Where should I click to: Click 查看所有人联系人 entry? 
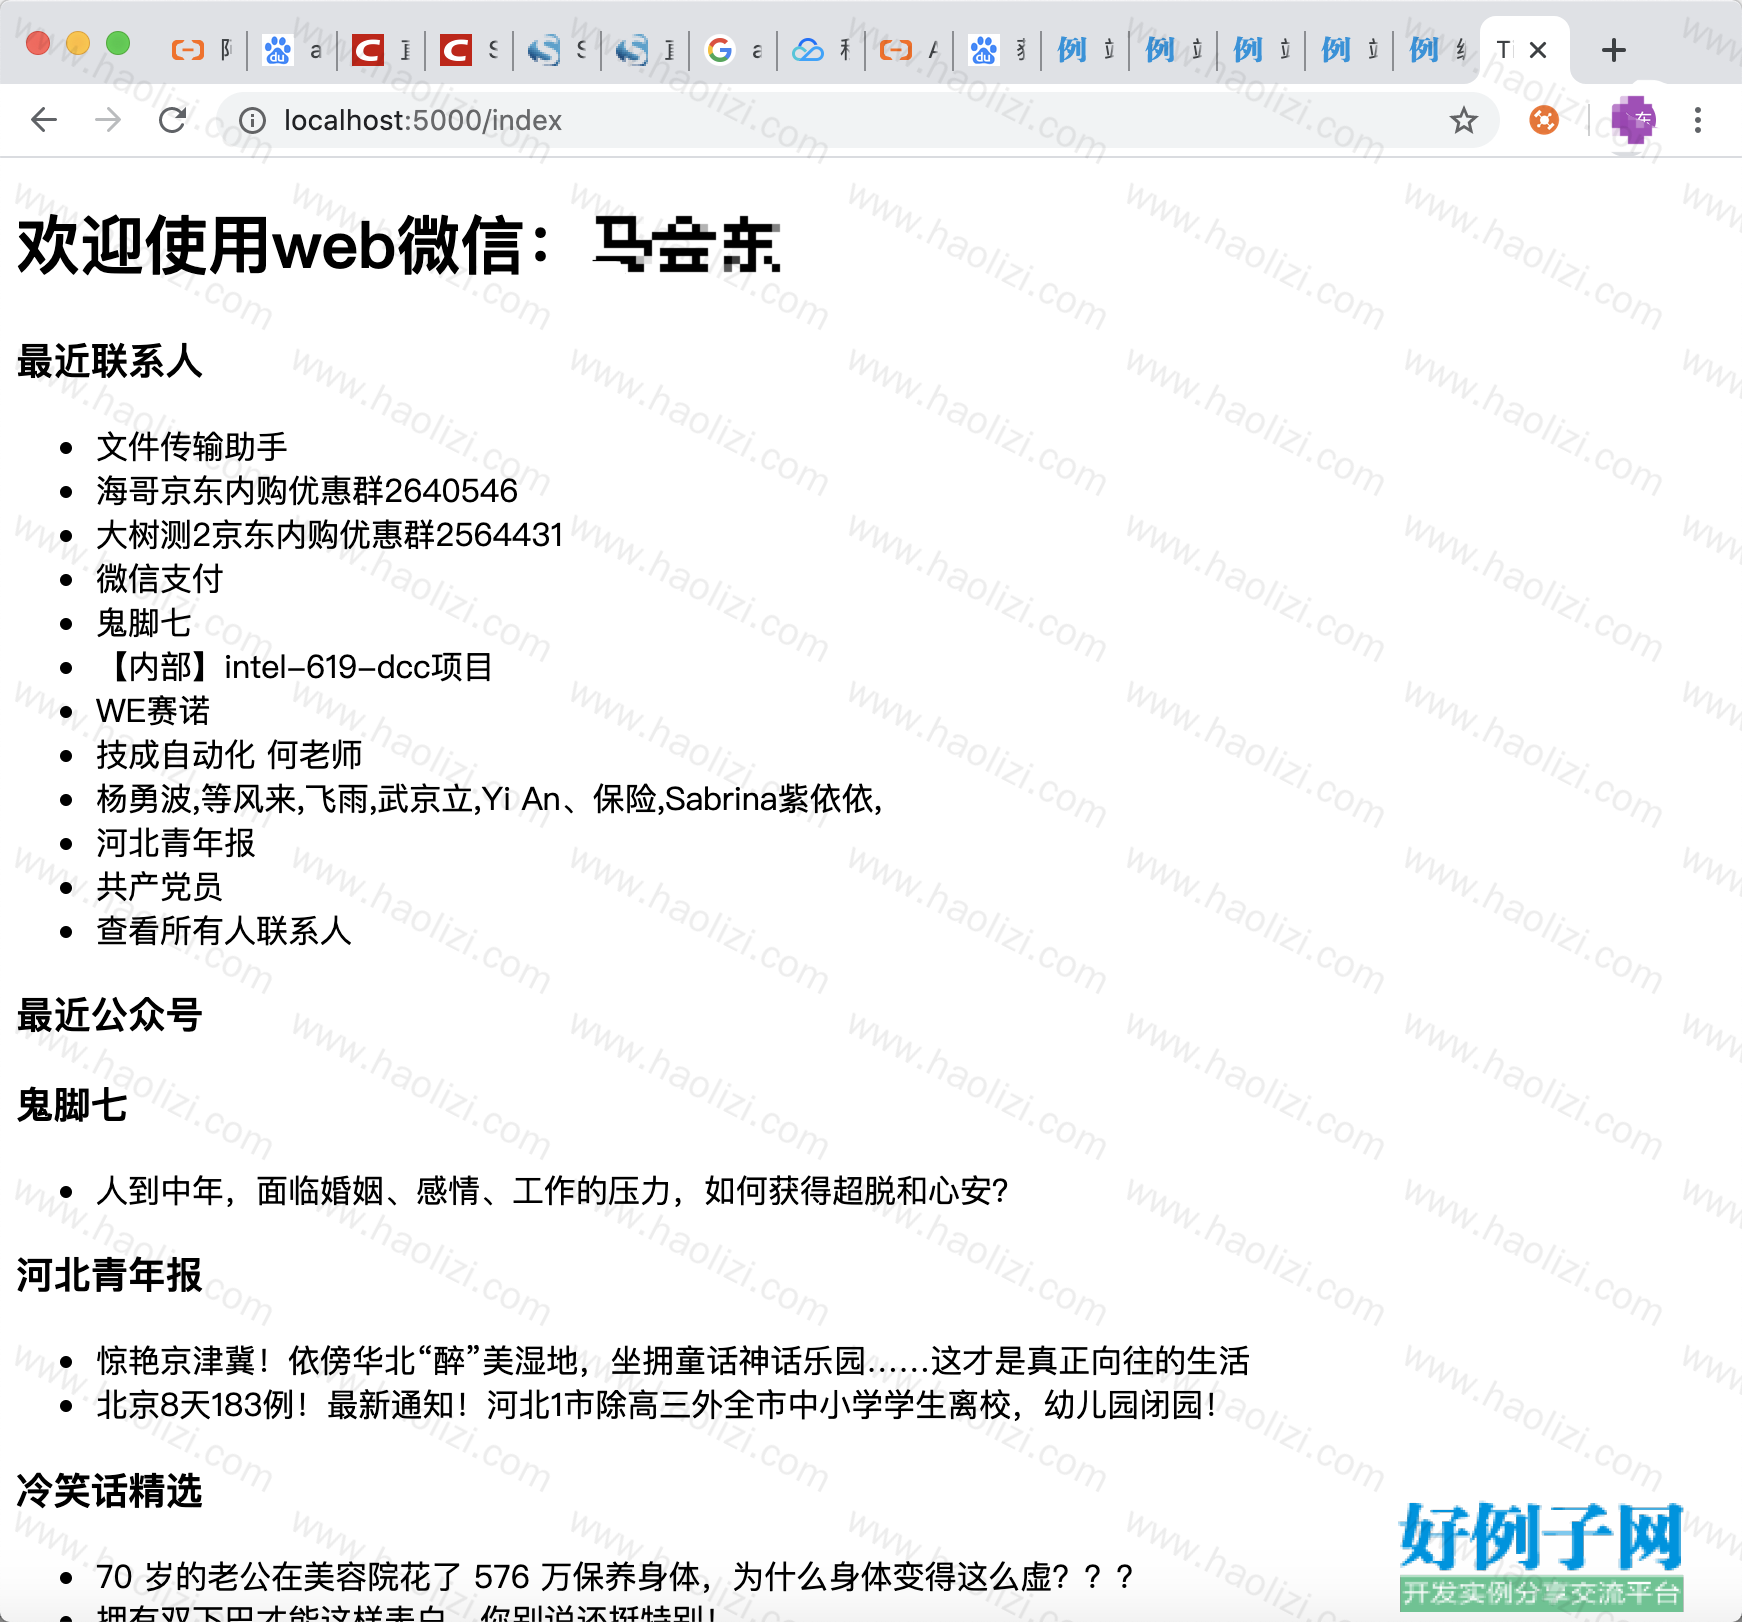pyautogui.click(x=224, y=931)
